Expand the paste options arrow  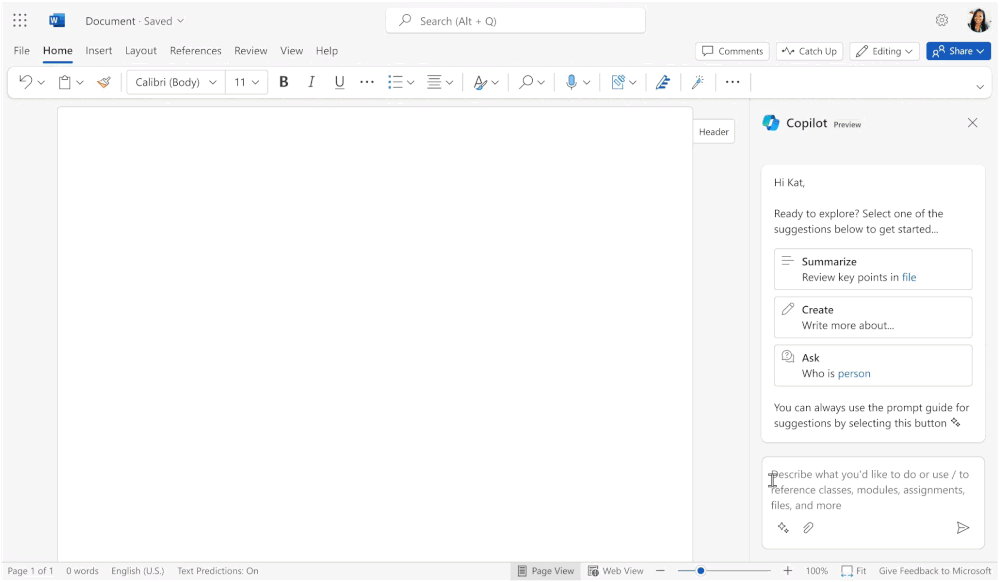pos(80,82)
